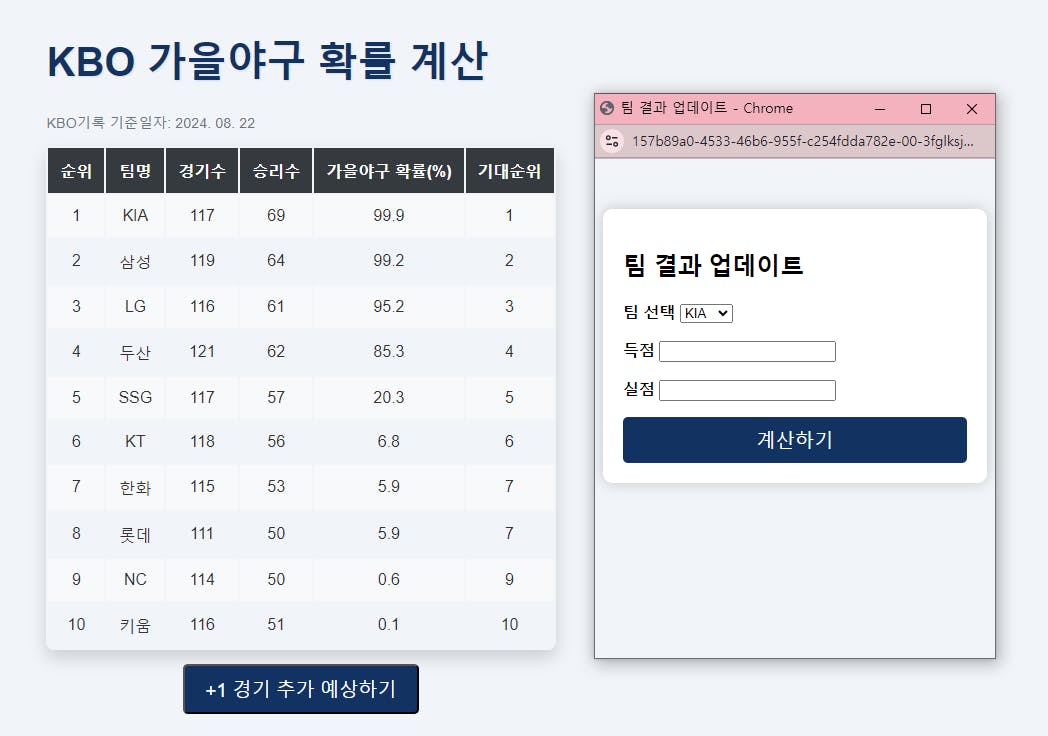Click the 계산하기 button
1048x736 pixels.
click(795, 440)
